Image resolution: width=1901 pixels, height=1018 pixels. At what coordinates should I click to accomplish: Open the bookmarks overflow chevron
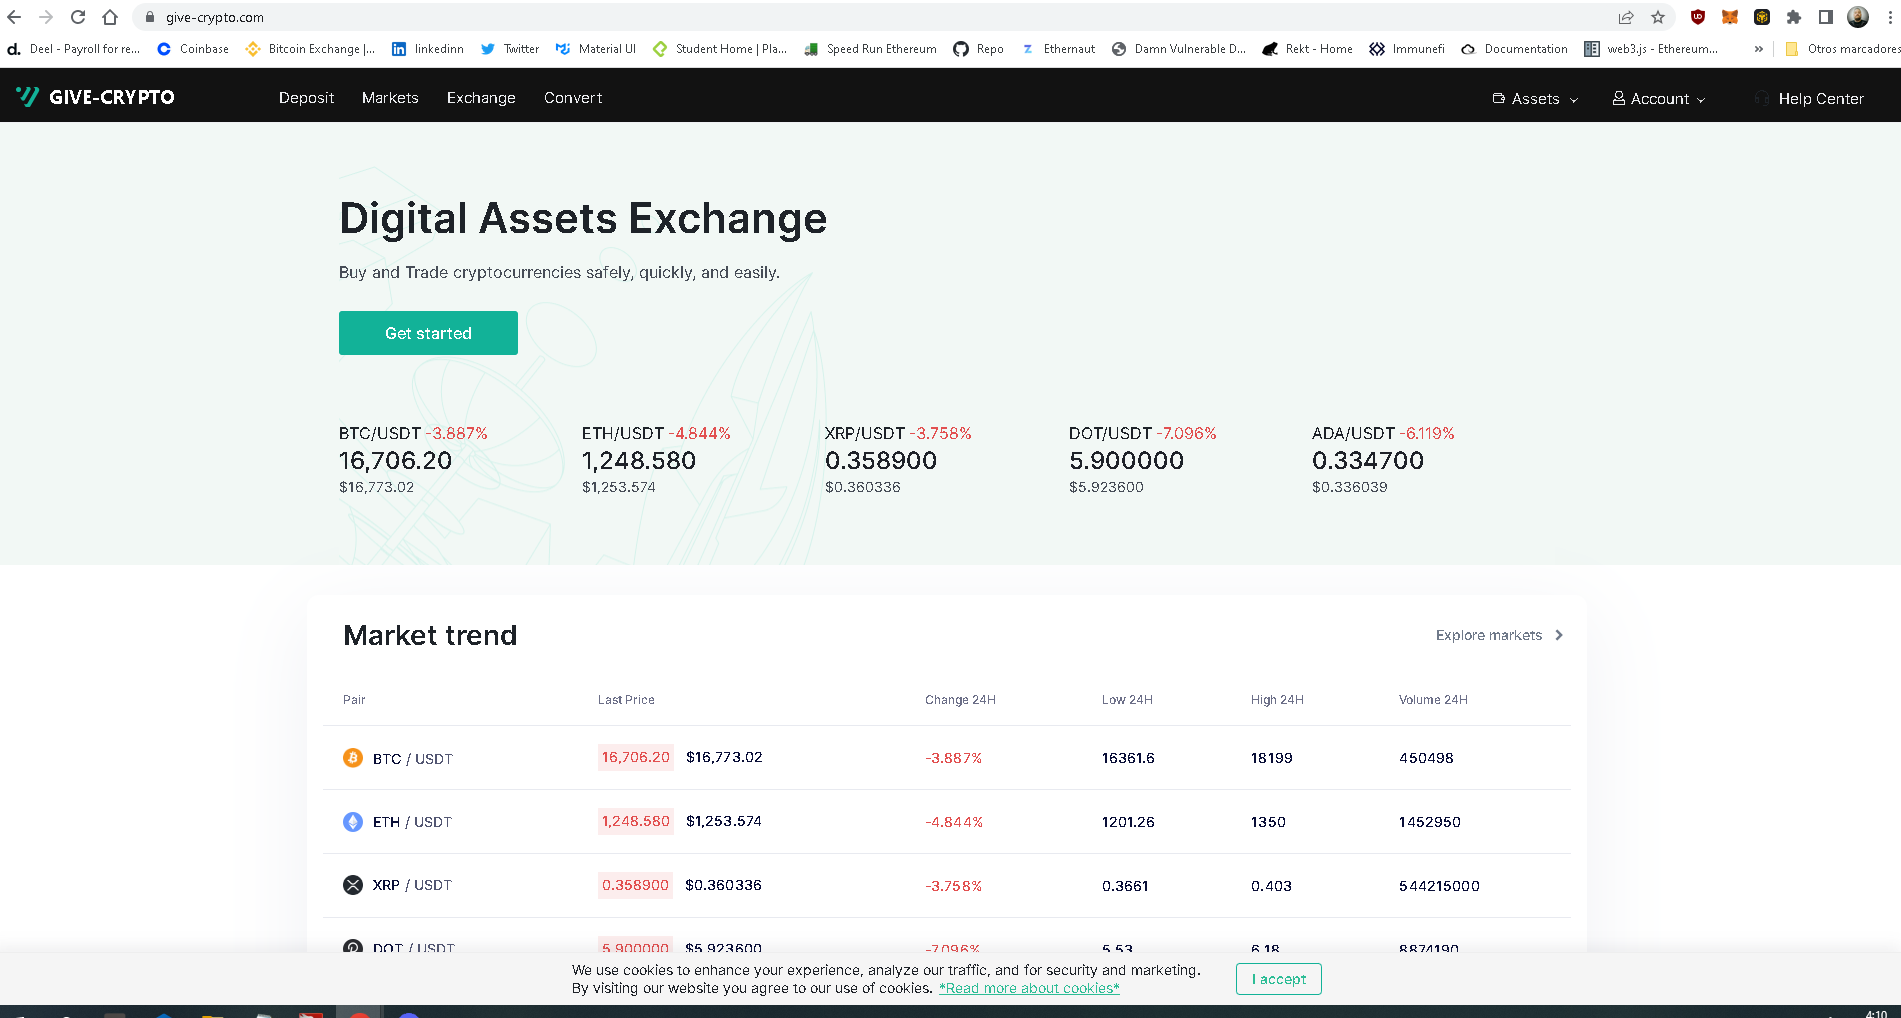point(1758,48)
